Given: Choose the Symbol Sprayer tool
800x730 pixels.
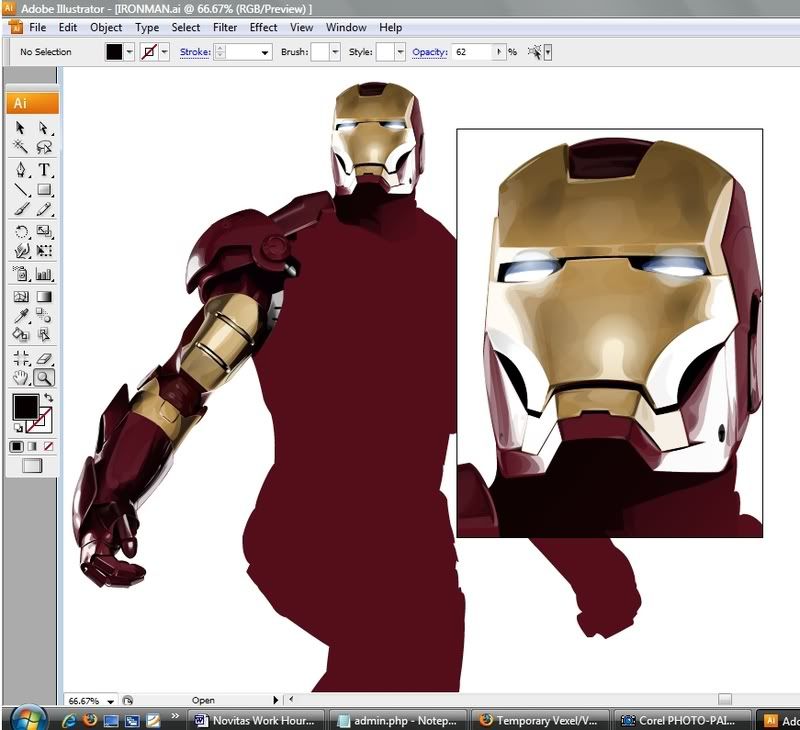Looking at the screenshot, I should (x=20, y=274).
